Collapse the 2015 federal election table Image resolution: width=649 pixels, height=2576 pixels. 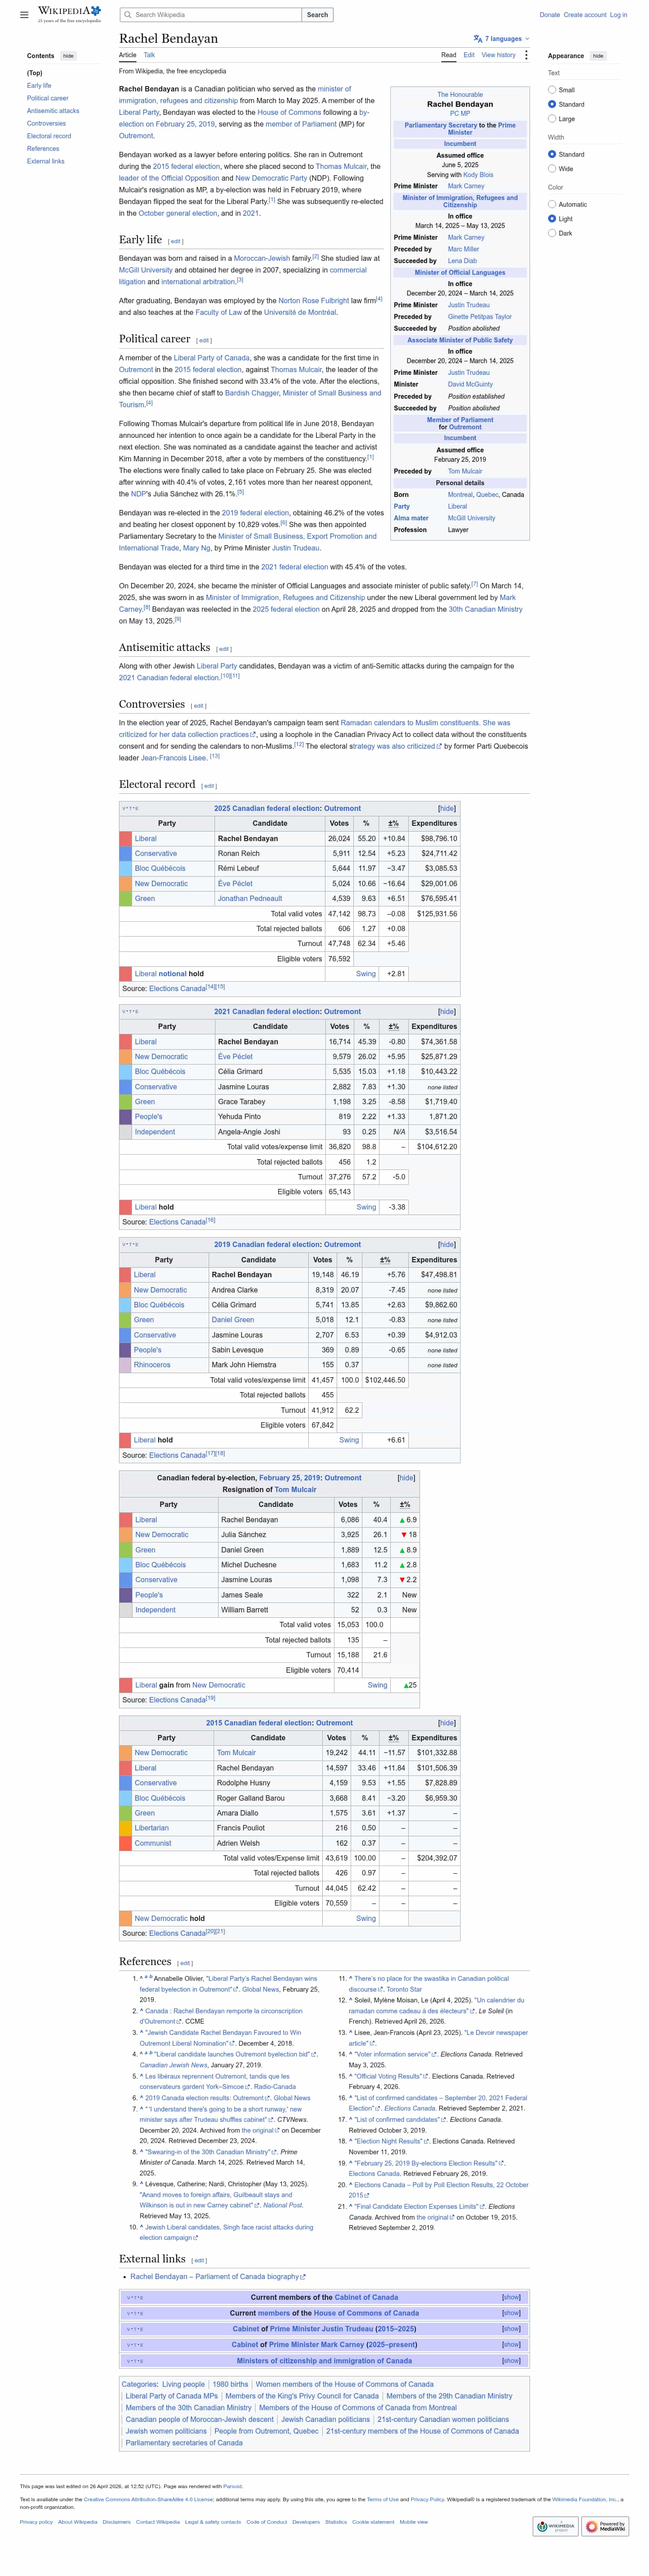pos(447,1723)
